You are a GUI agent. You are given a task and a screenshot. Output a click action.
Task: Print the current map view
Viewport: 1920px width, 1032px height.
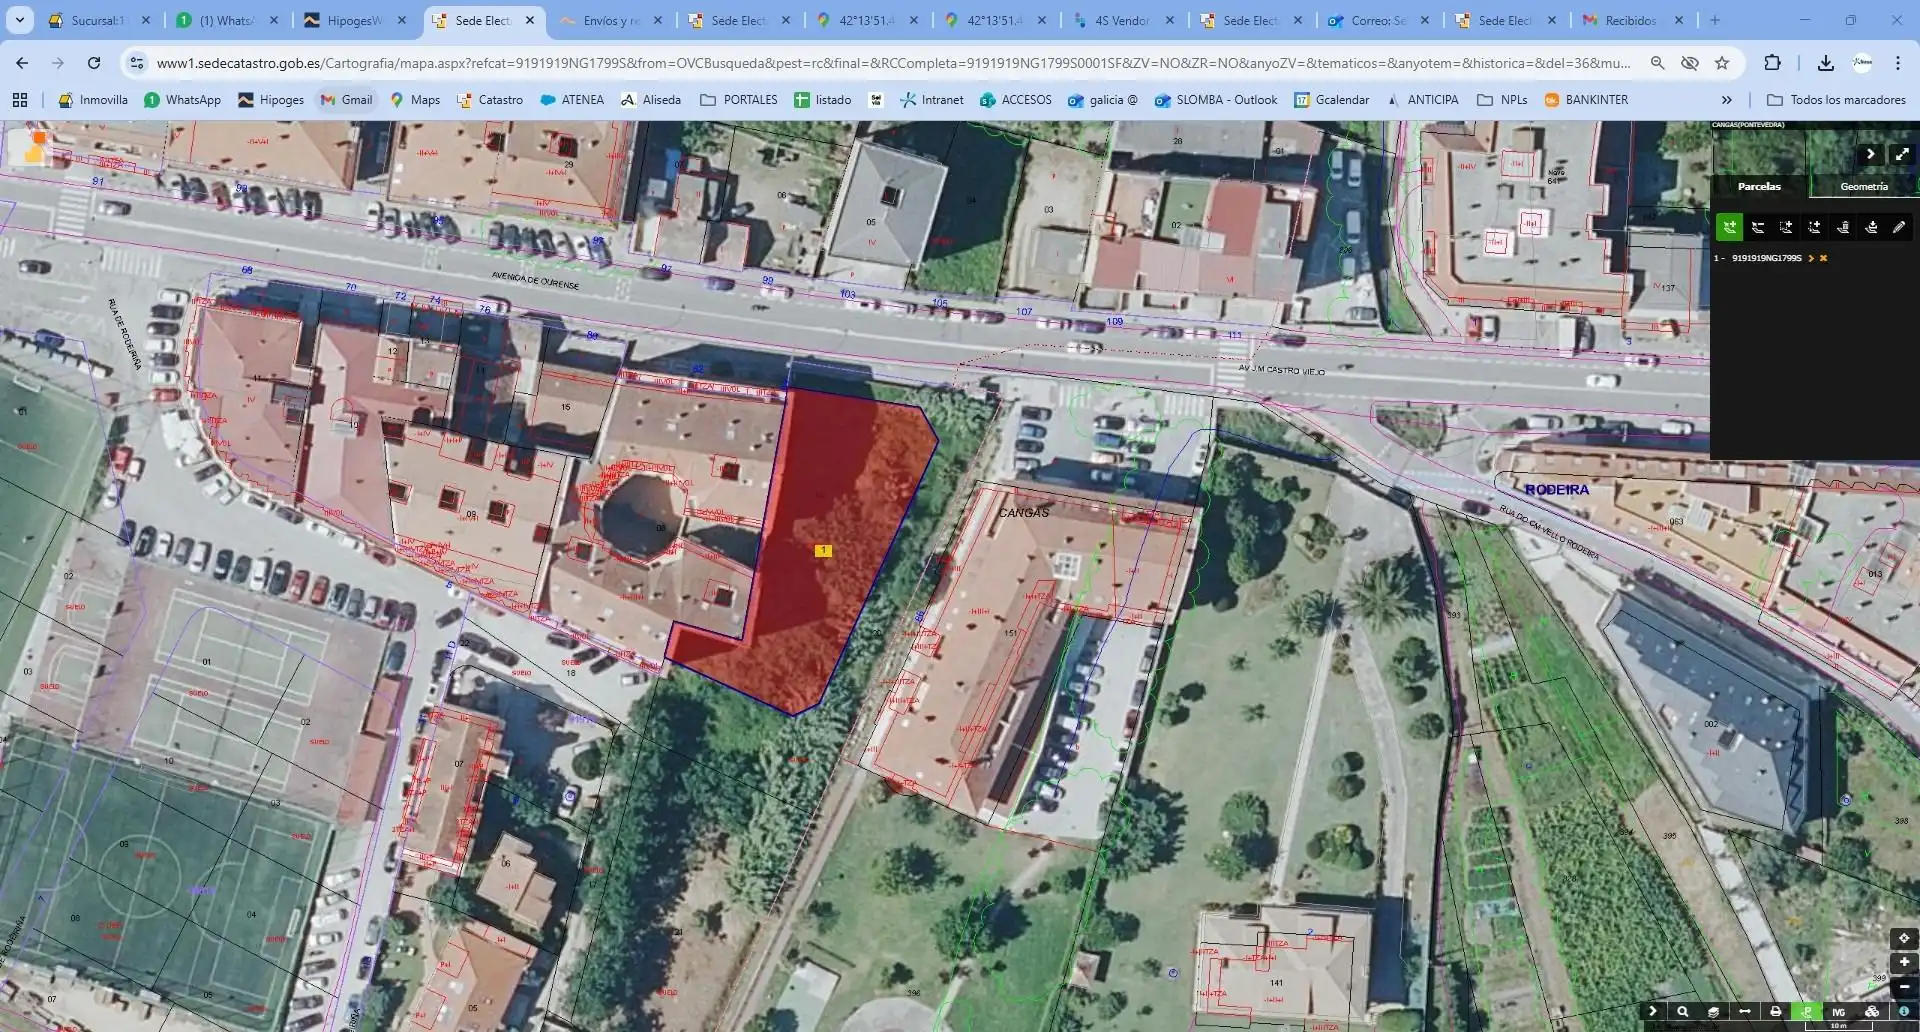tap(1776, 1012)
